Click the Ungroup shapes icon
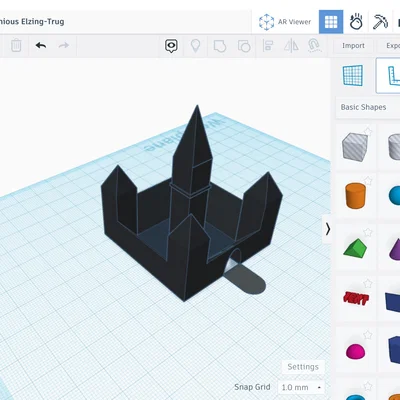 click(244, 46)
